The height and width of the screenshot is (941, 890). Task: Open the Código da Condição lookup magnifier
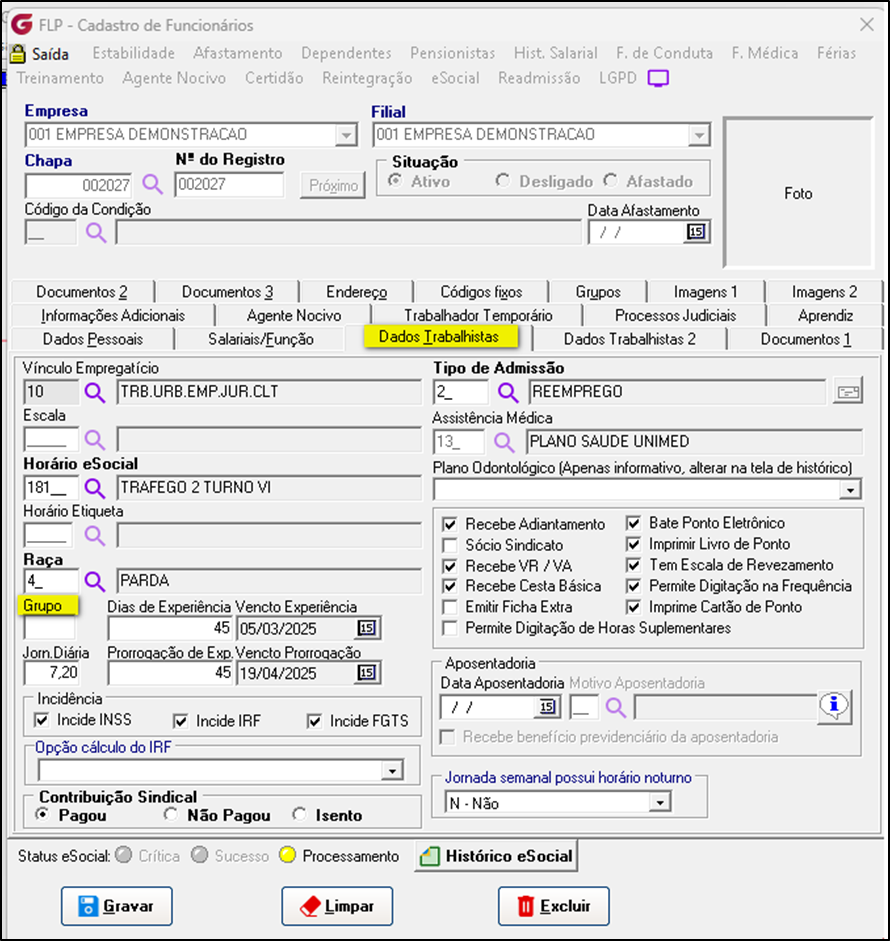tap(96, 232)
